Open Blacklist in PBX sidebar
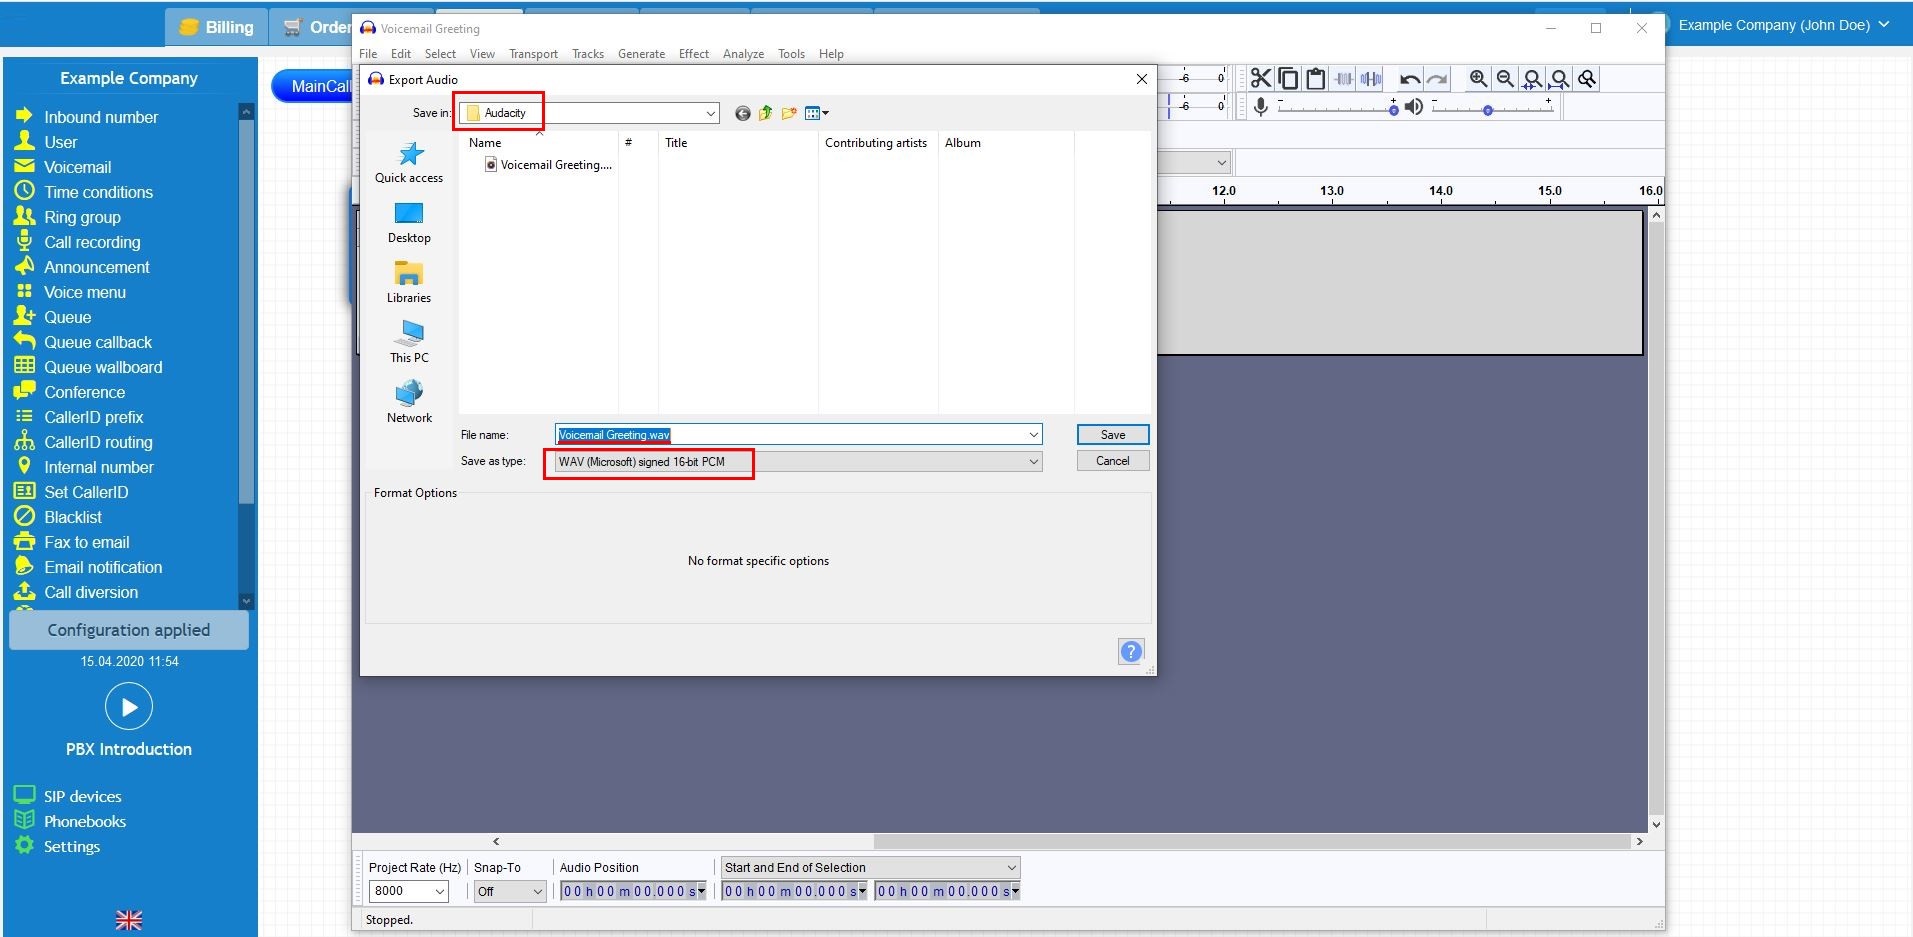This screenshot has height=937, width=1913. 73,517
